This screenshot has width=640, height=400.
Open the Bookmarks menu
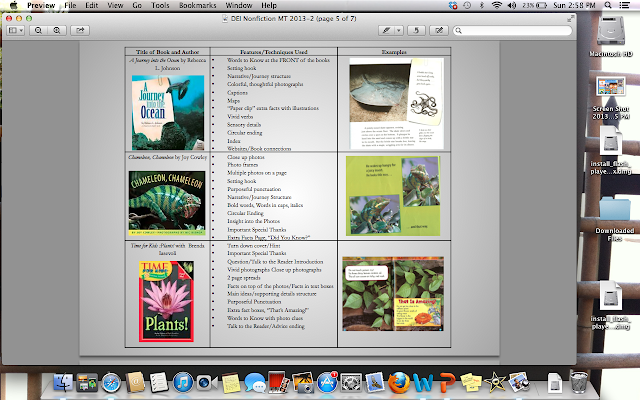point(198,5)
